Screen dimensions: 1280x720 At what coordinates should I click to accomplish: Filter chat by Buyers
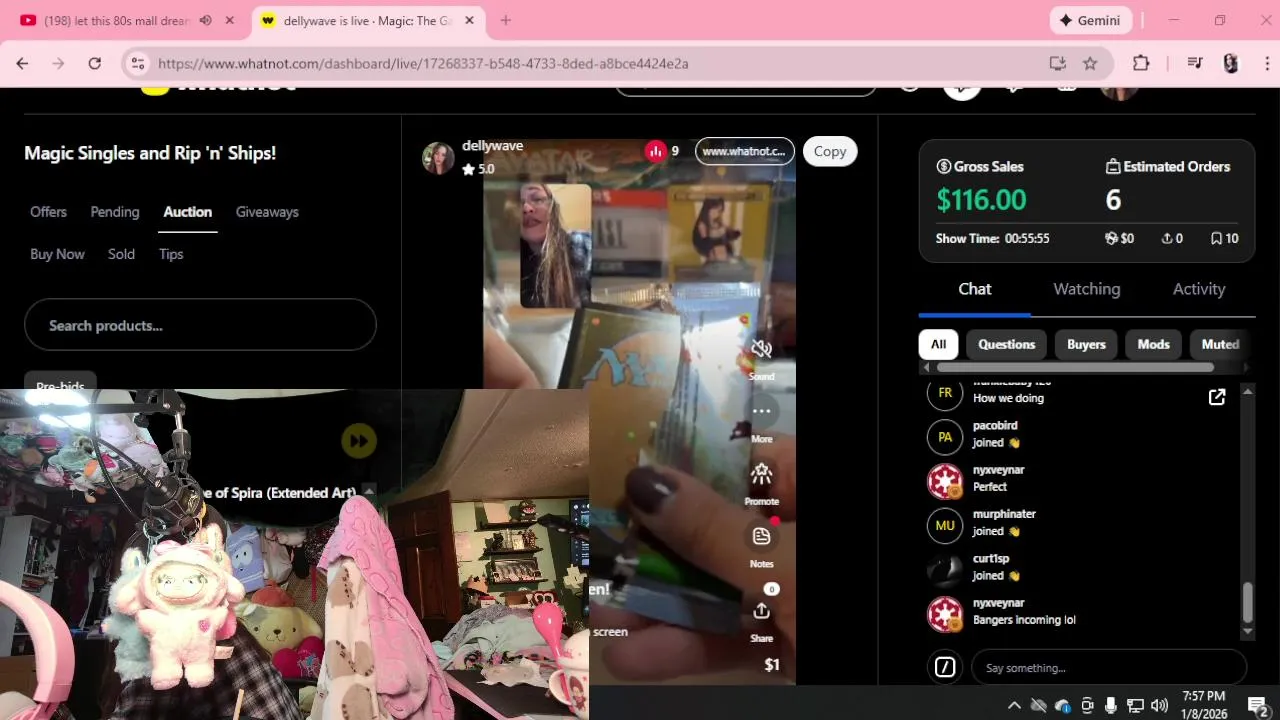tap(1086, 344)
